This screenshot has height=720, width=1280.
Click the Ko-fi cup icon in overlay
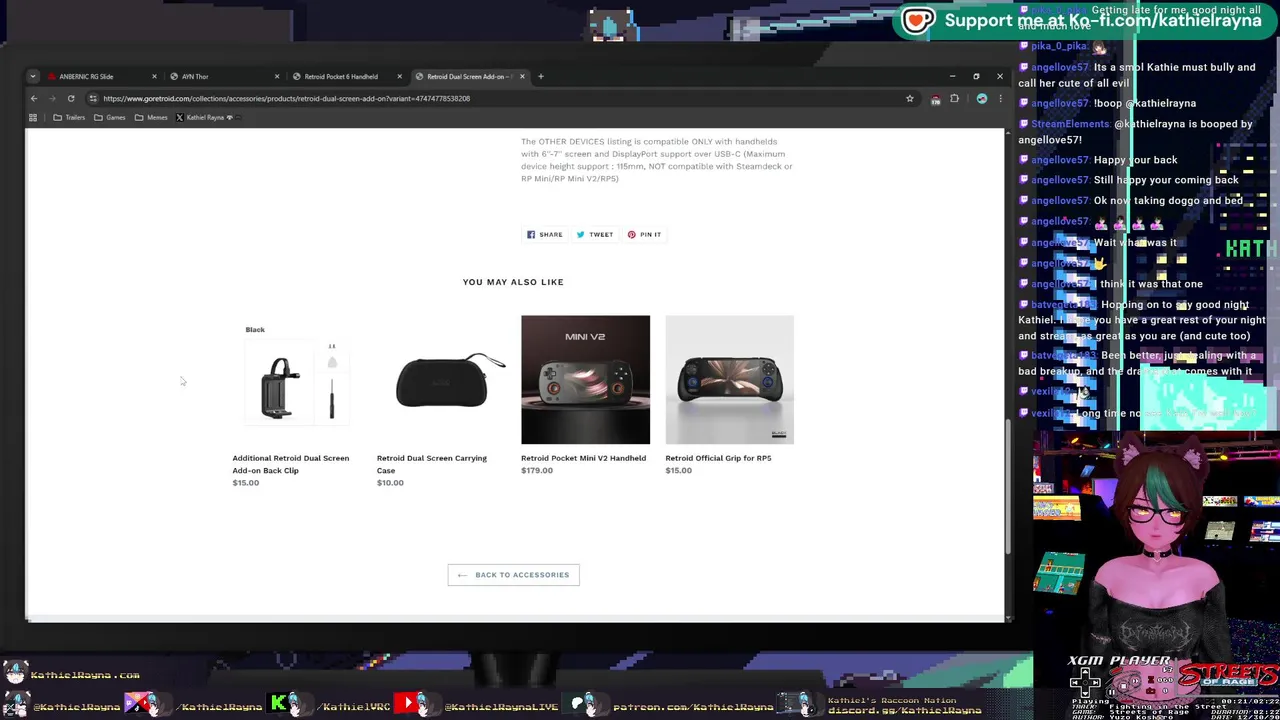point(918,20)
